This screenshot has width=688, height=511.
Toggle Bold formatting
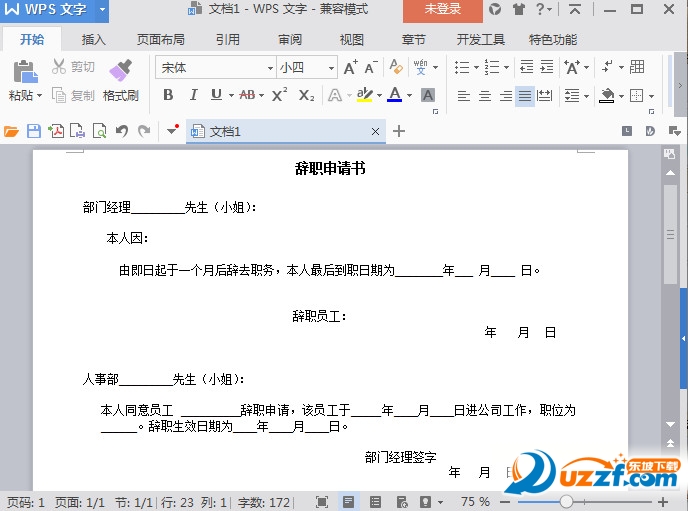point(168,95)
